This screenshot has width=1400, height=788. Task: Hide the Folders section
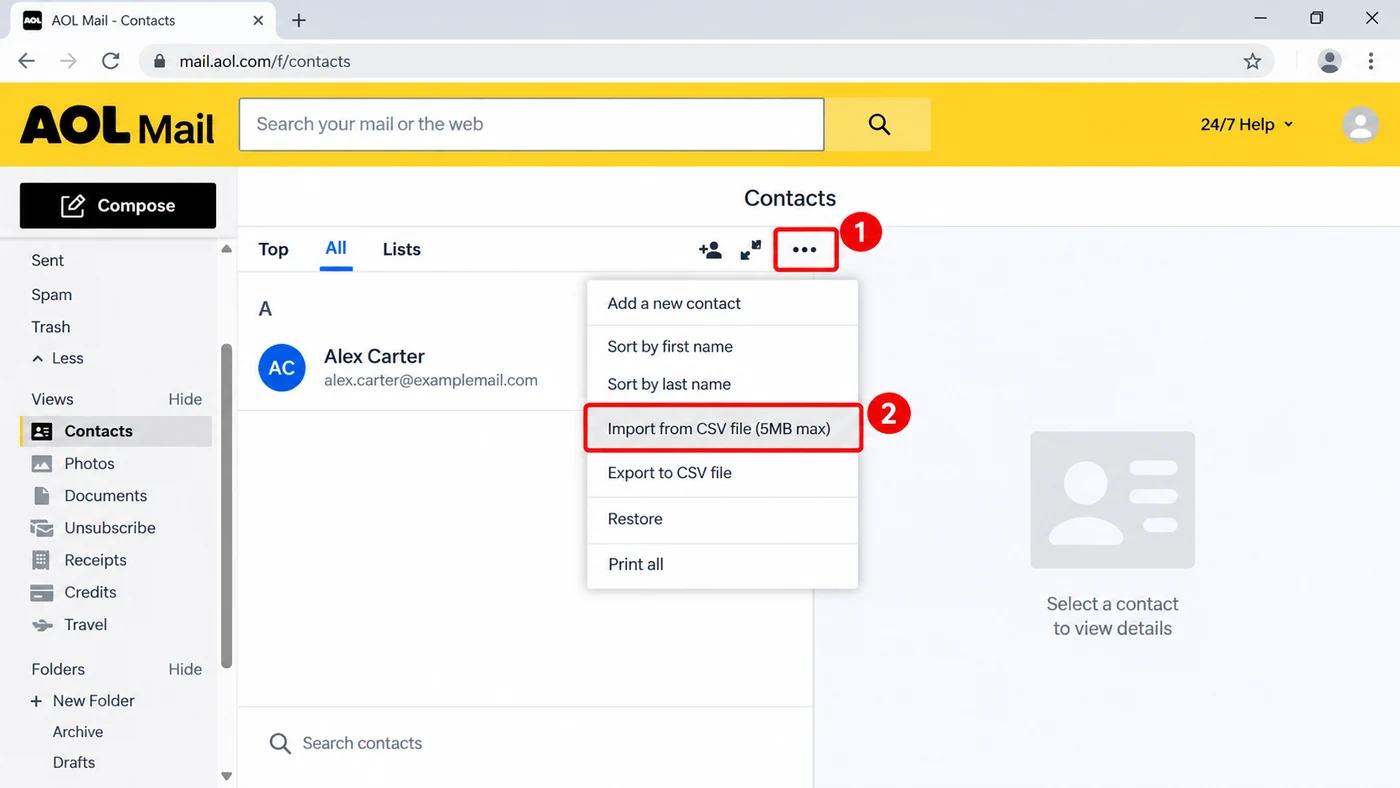coord(185,669)
